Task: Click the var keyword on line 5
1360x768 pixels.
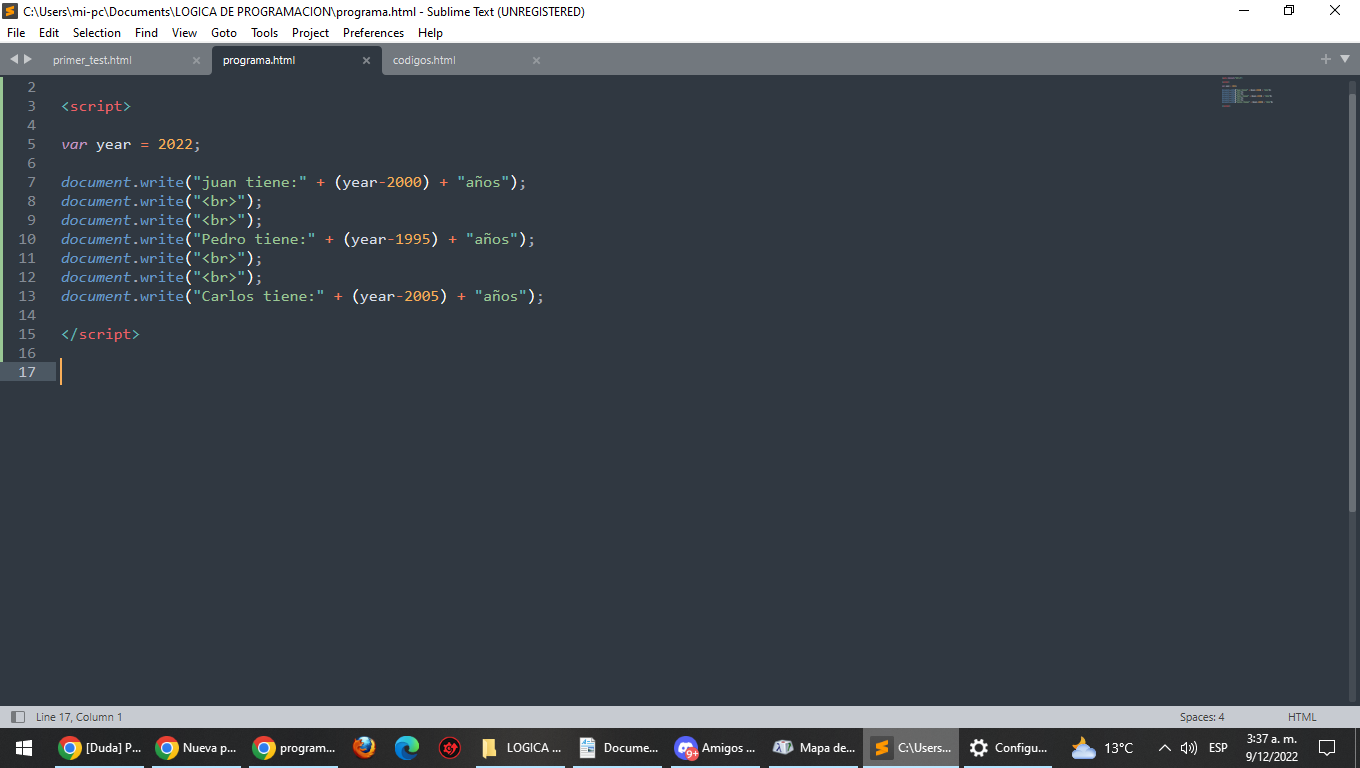Action: tap(74, 144)
